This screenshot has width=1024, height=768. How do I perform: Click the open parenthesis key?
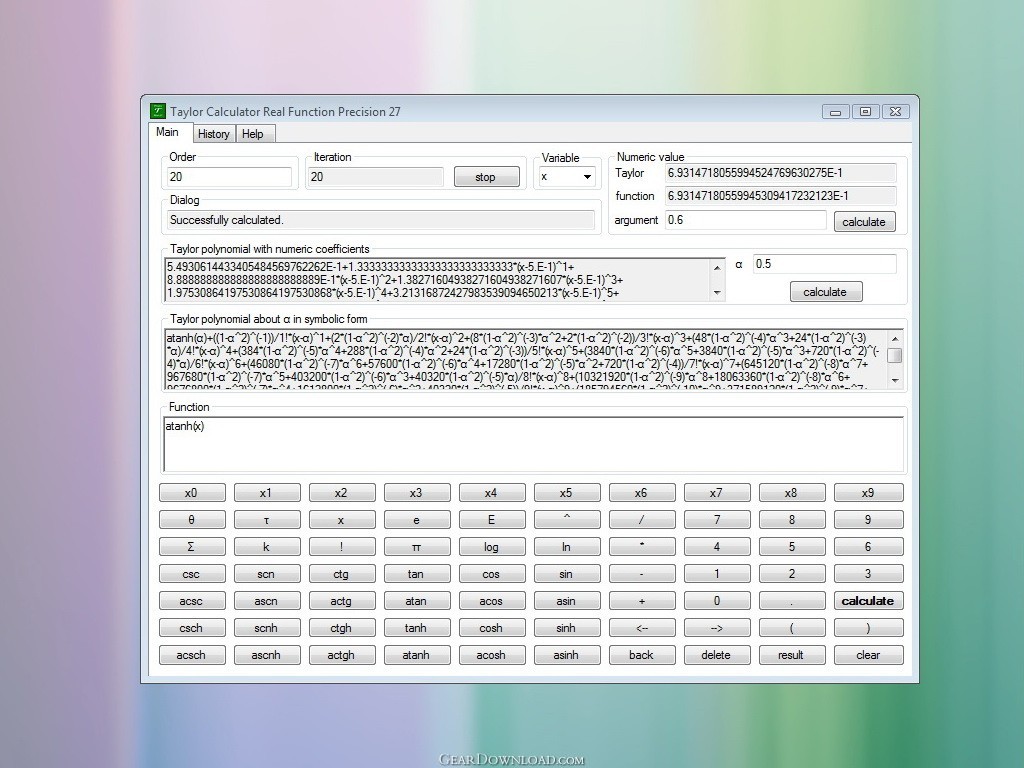792,628
